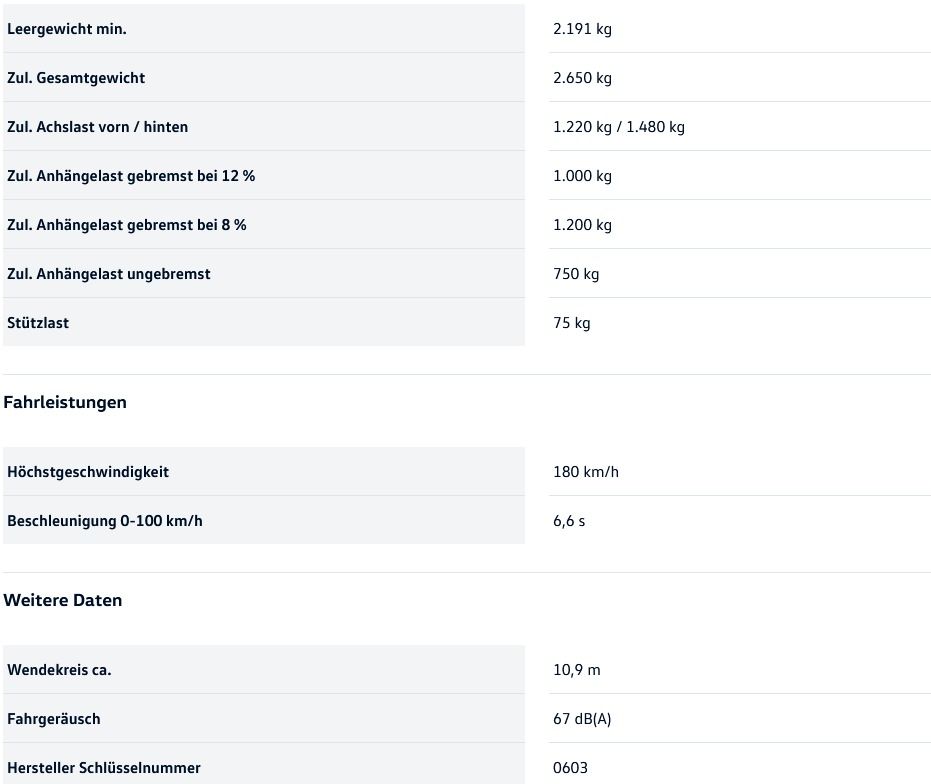Click the 'Zul. Gesamtgewicht' label

pos(76,78)
